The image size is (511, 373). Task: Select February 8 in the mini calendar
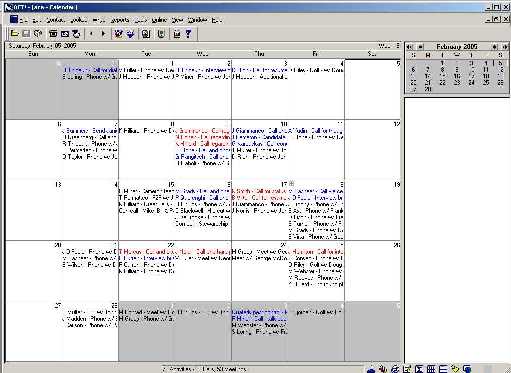tap(442, 69)
